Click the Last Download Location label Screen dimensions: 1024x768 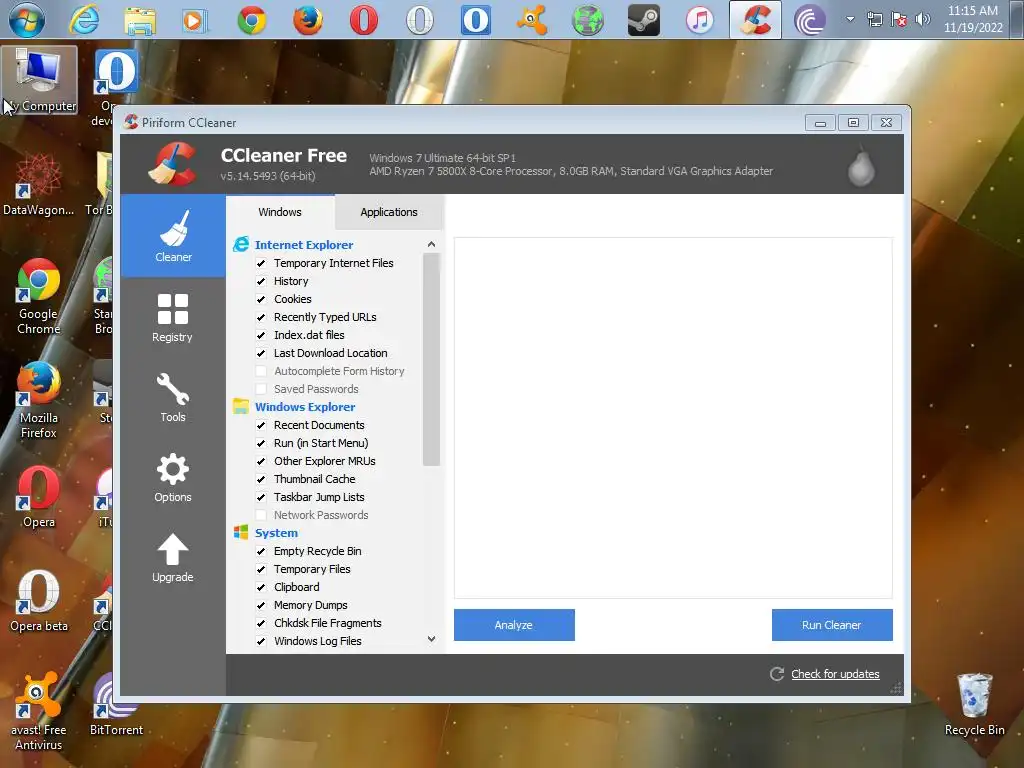330,353
